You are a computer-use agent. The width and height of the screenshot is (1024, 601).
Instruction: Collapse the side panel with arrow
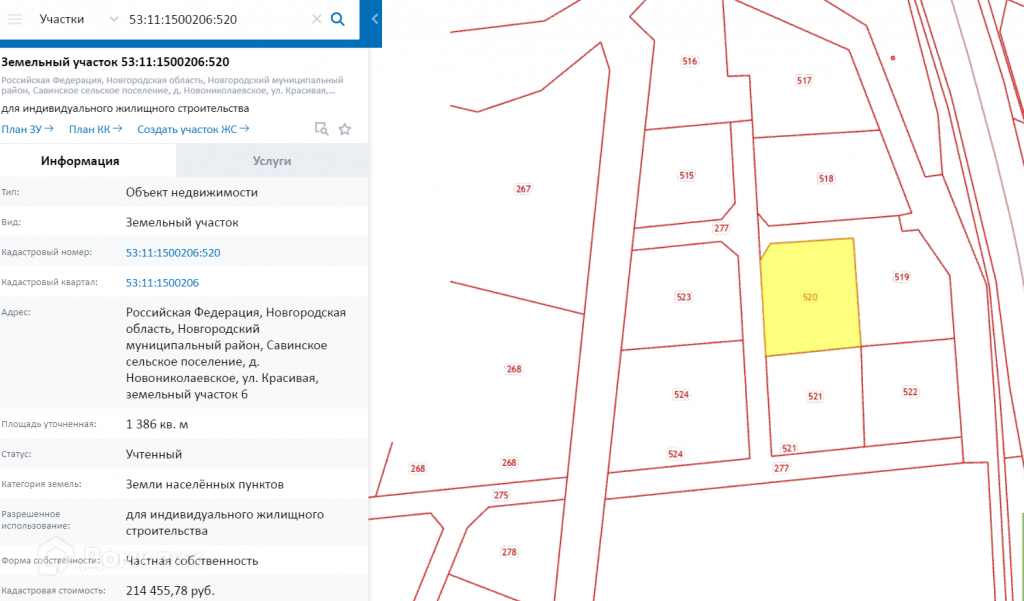click(374, 19)
